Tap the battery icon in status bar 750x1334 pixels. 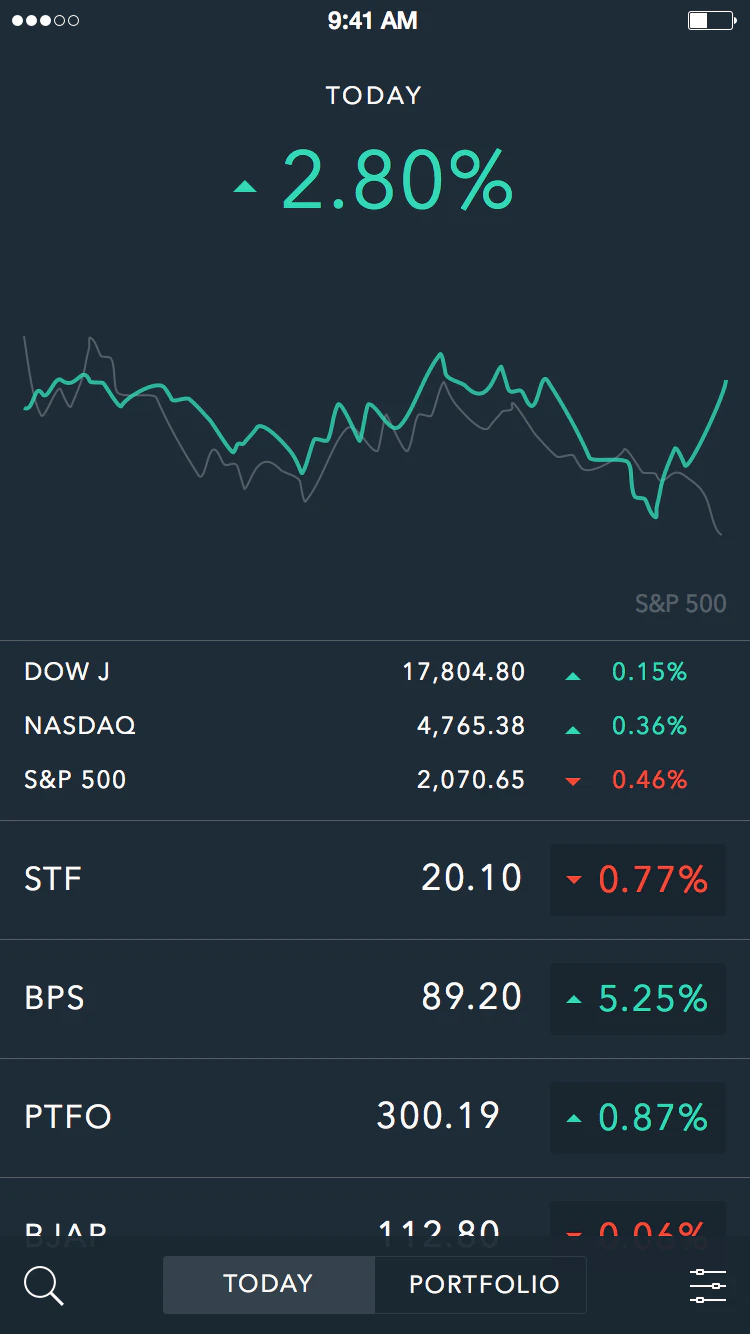711,20
